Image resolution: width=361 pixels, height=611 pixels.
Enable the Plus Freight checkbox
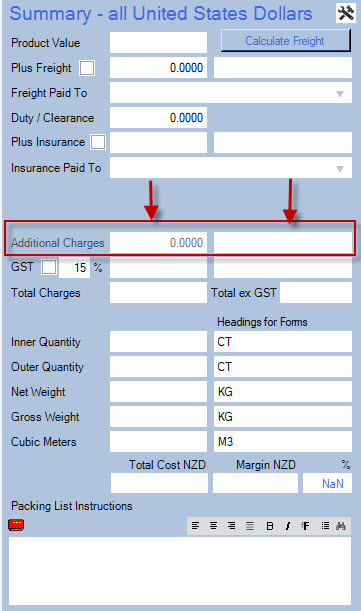coord(87,68)
